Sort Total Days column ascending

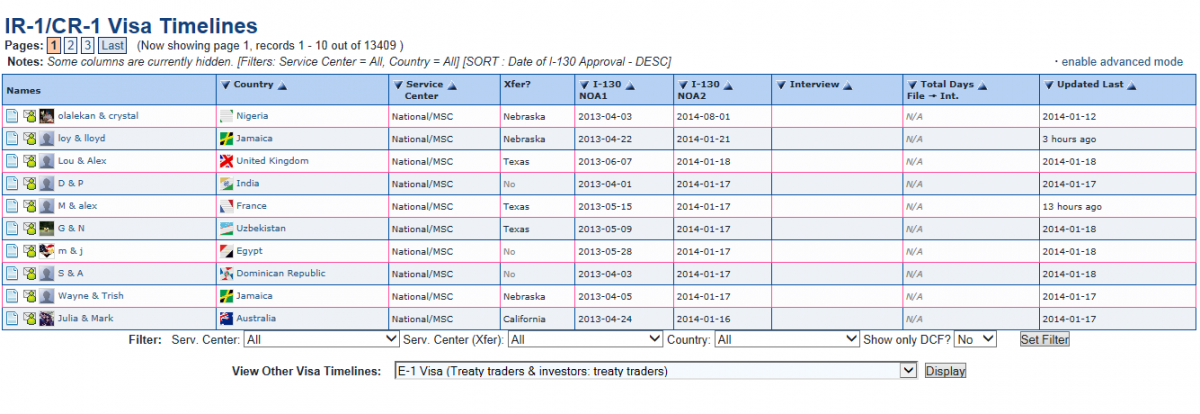pyautogui.click(x=982, y=86)
